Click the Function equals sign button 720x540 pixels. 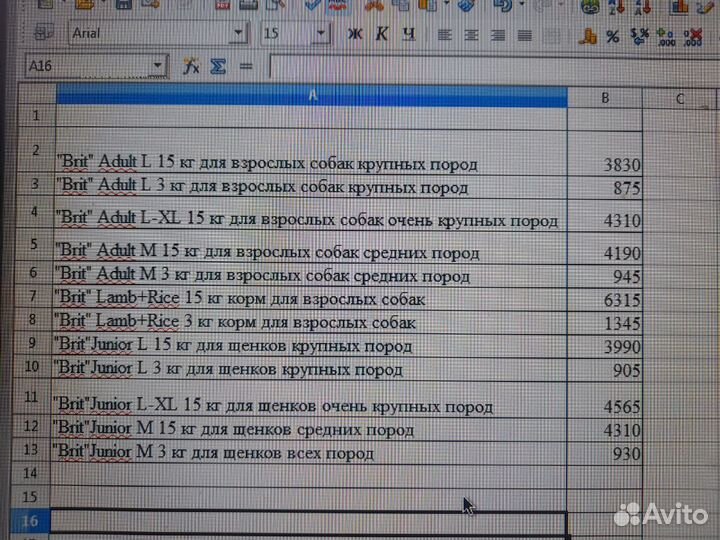246,67
